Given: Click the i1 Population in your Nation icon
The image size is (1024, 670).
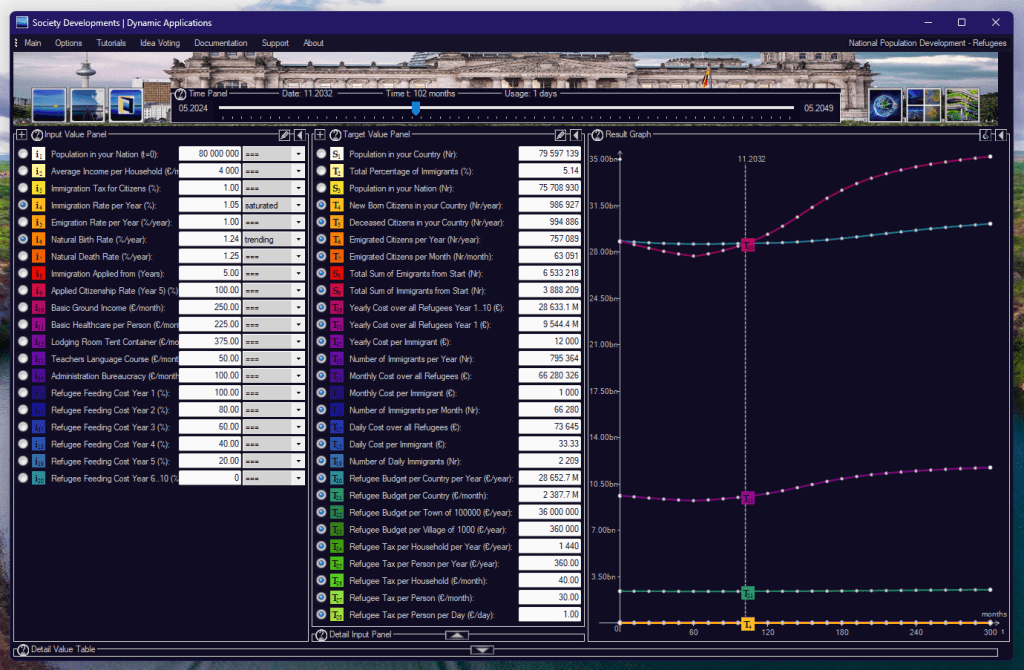Looking at the screenshot, I should (x=39, y=154).
